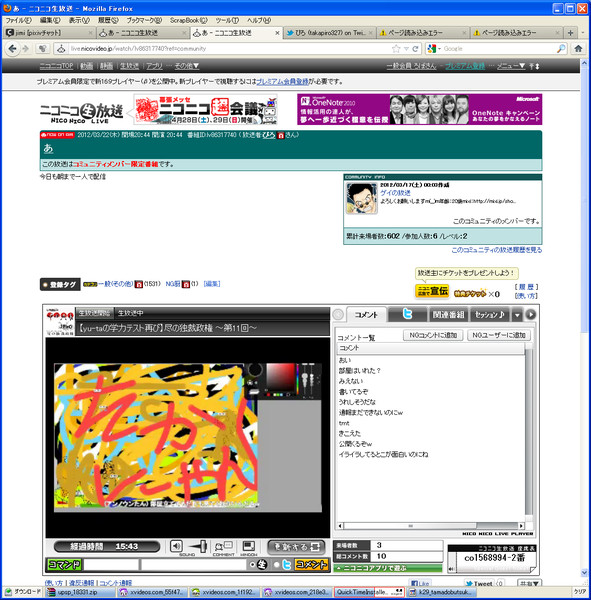This screenshot has width=591, height=600.
Task: Click the 特典チケット ticket icon
Action: pos(470,293)
